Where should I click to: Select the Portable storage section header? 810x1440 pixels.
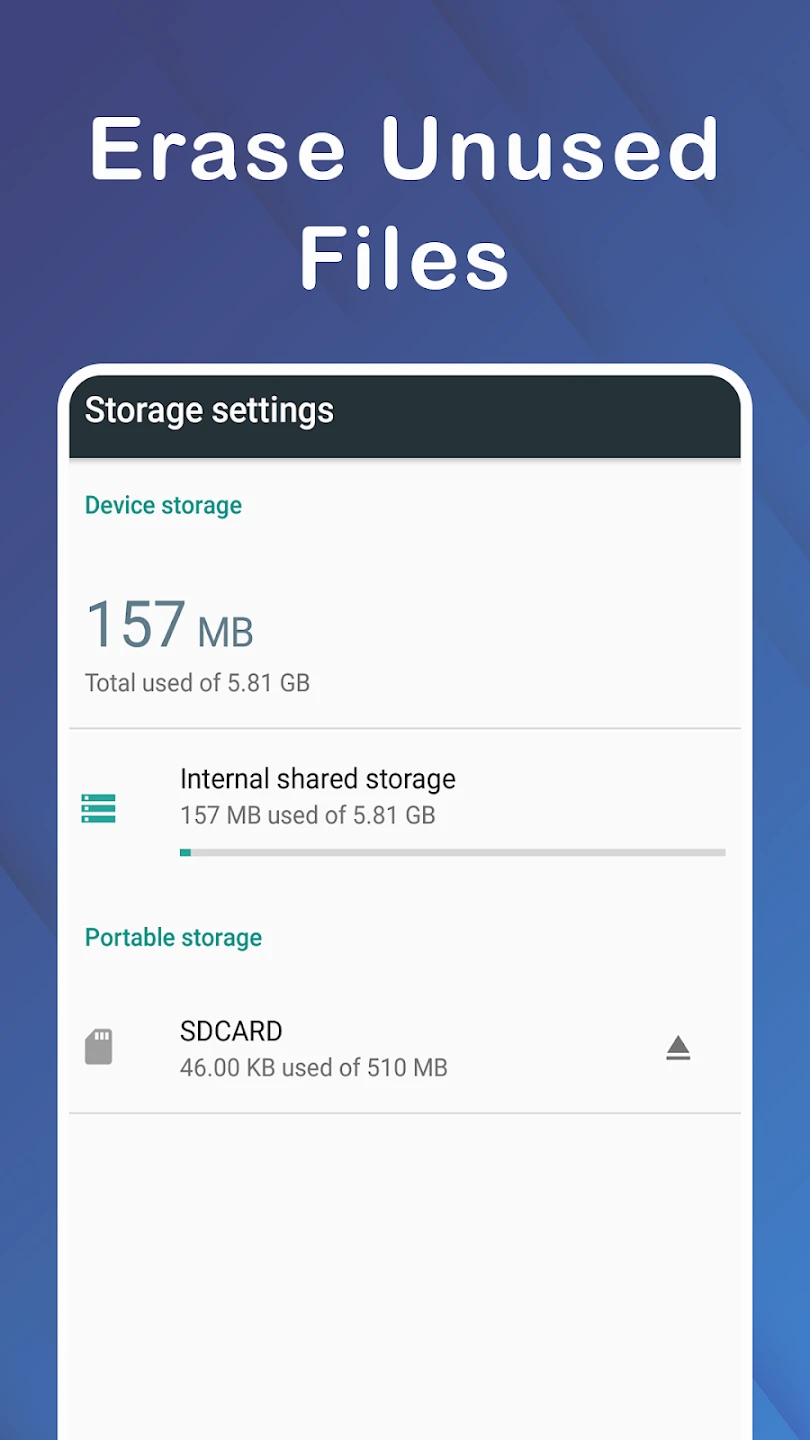tap(173, 937)
